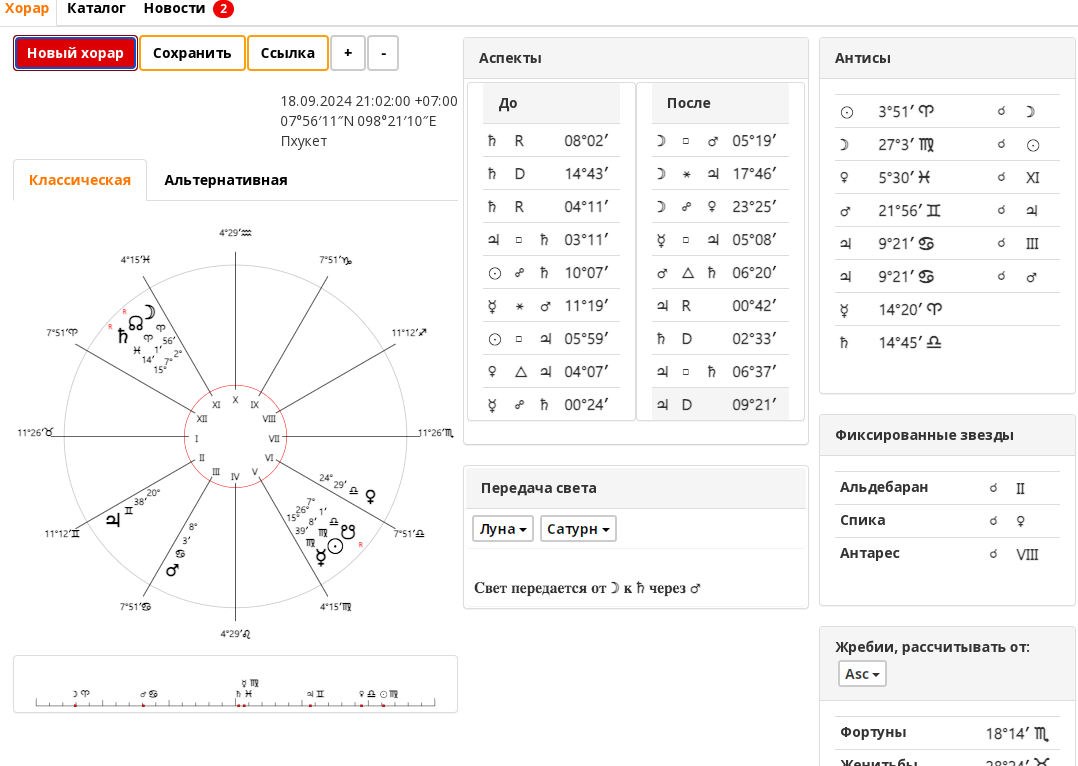The height and width of the screenshot is (766, 1078).
Task: Click the Сохранить button
Action: (x=192, y=53)
